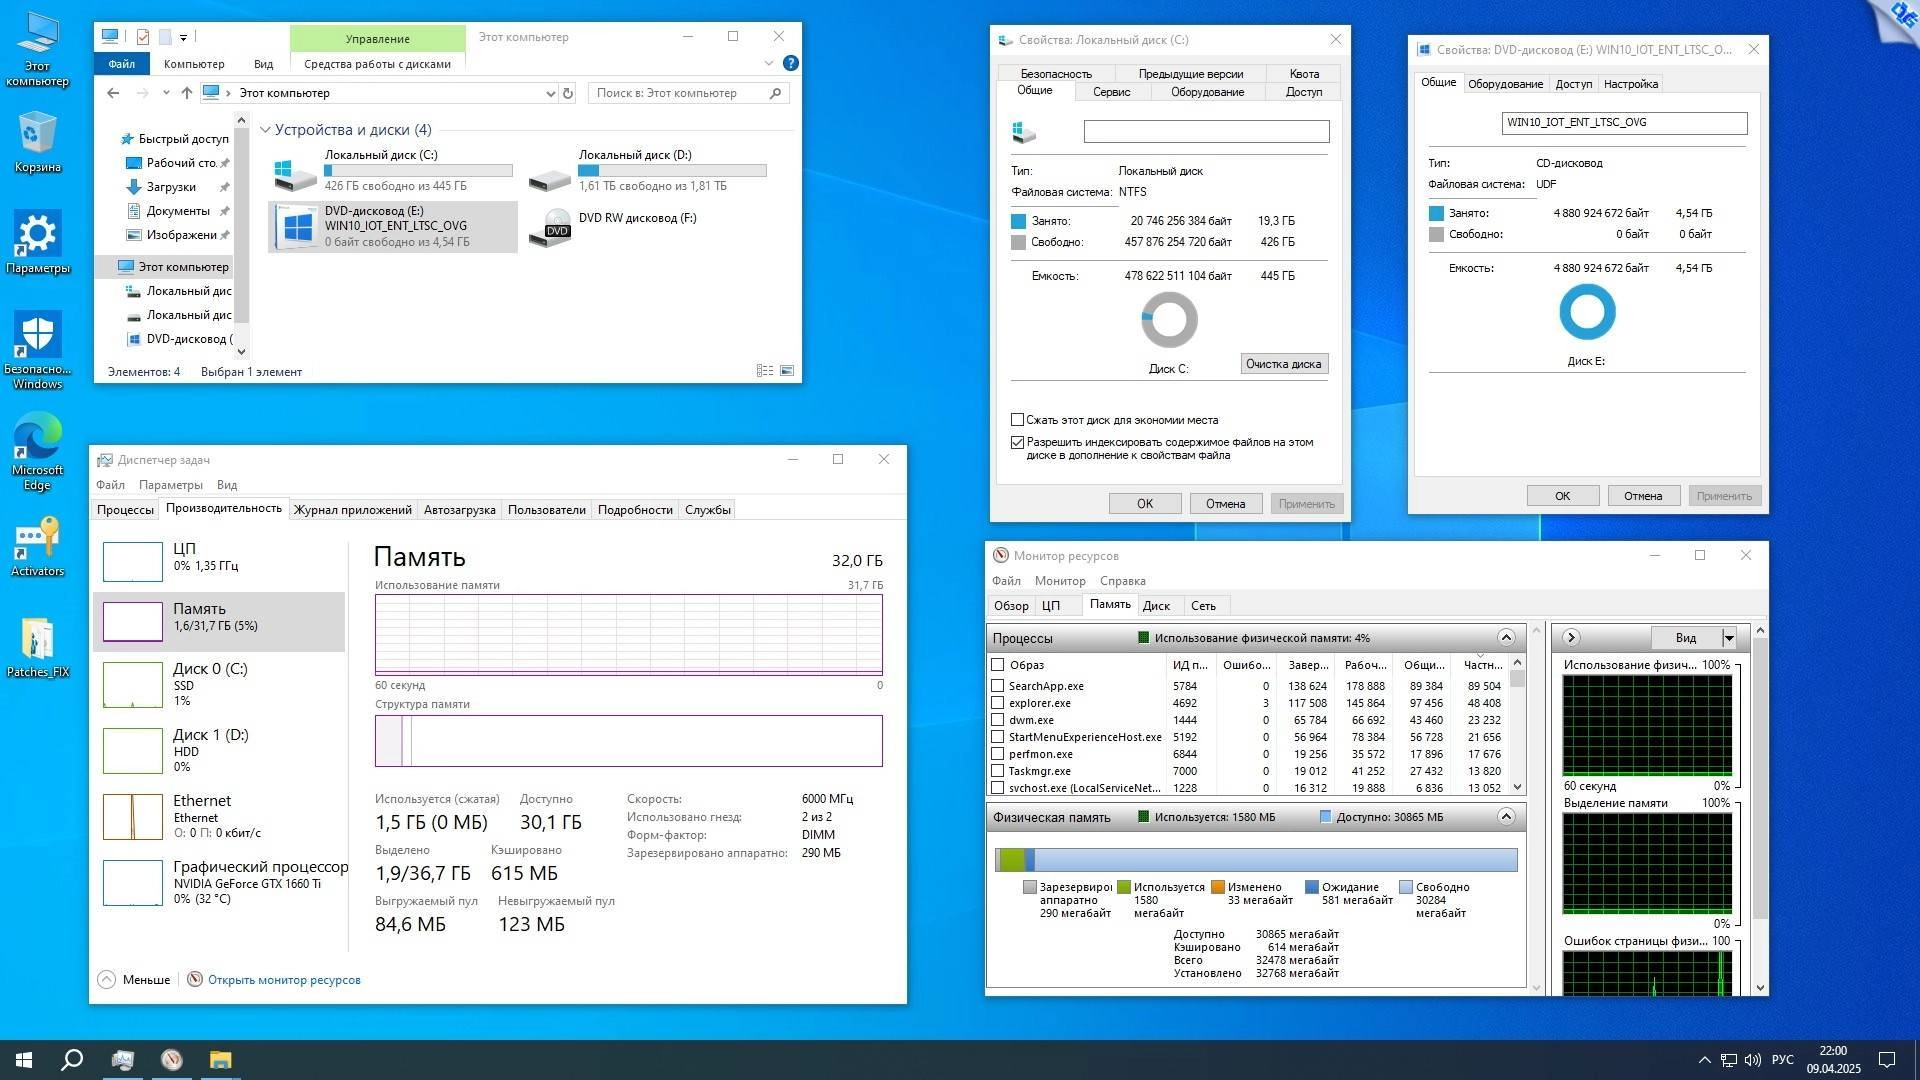Collapse the Процессы section in Resource Monitor
The image size is (1920, 1080).
pyautogui.click(x=1505, y=637)
